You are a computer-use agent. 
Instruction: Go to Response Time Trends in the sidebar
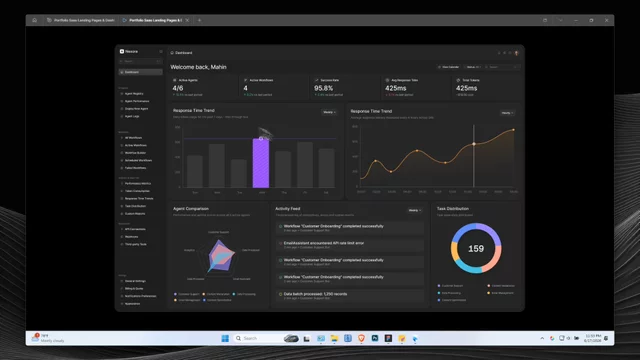tap(139, 198)
